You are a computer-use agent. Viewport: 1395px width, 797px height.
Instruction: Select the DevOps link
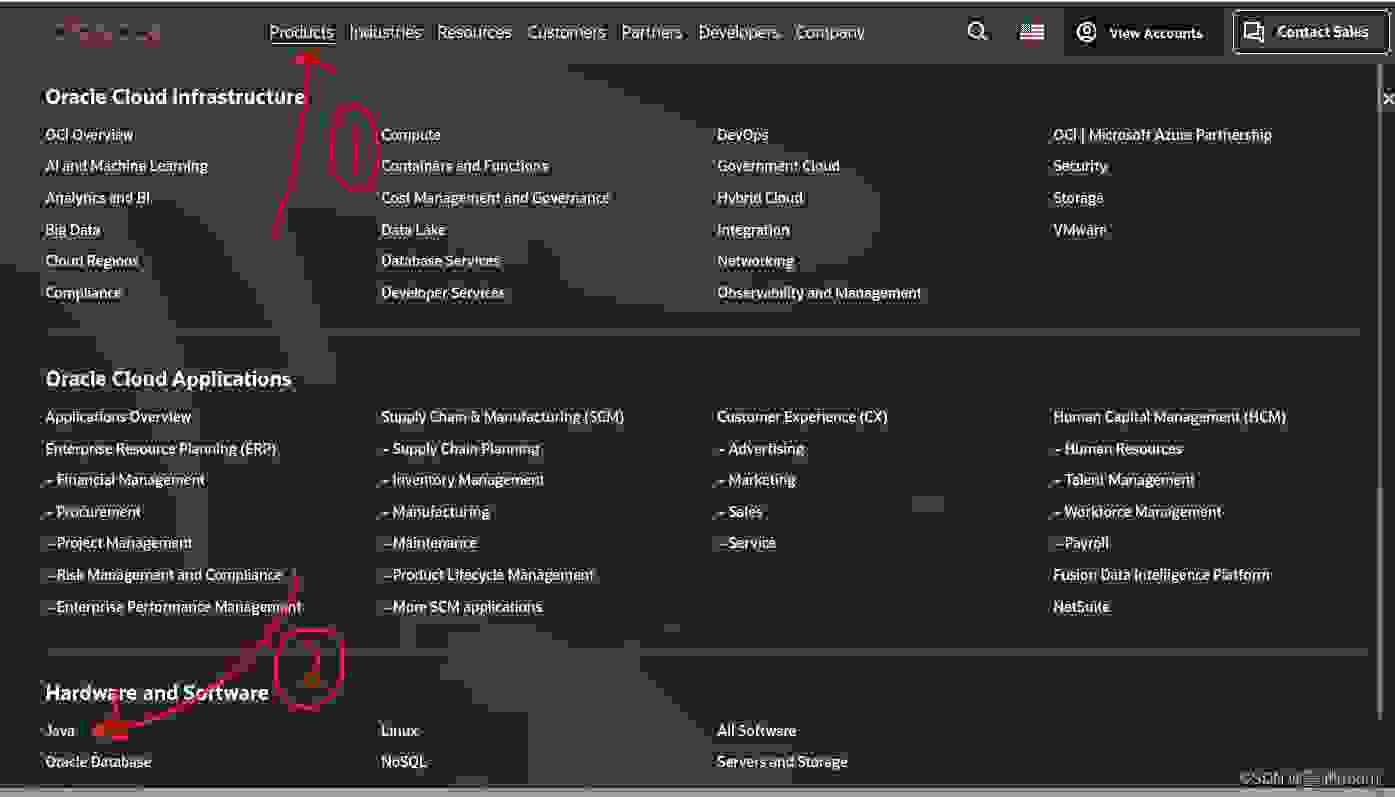pyautogui.click(x=742, y=134)
